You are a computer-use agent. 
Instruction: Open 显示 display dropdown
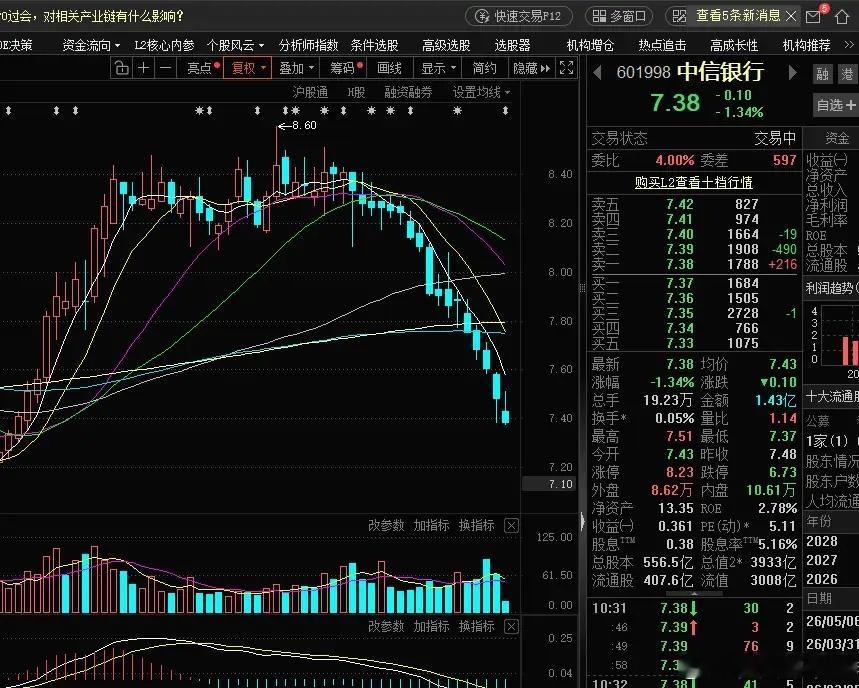[x=438, y=68]
